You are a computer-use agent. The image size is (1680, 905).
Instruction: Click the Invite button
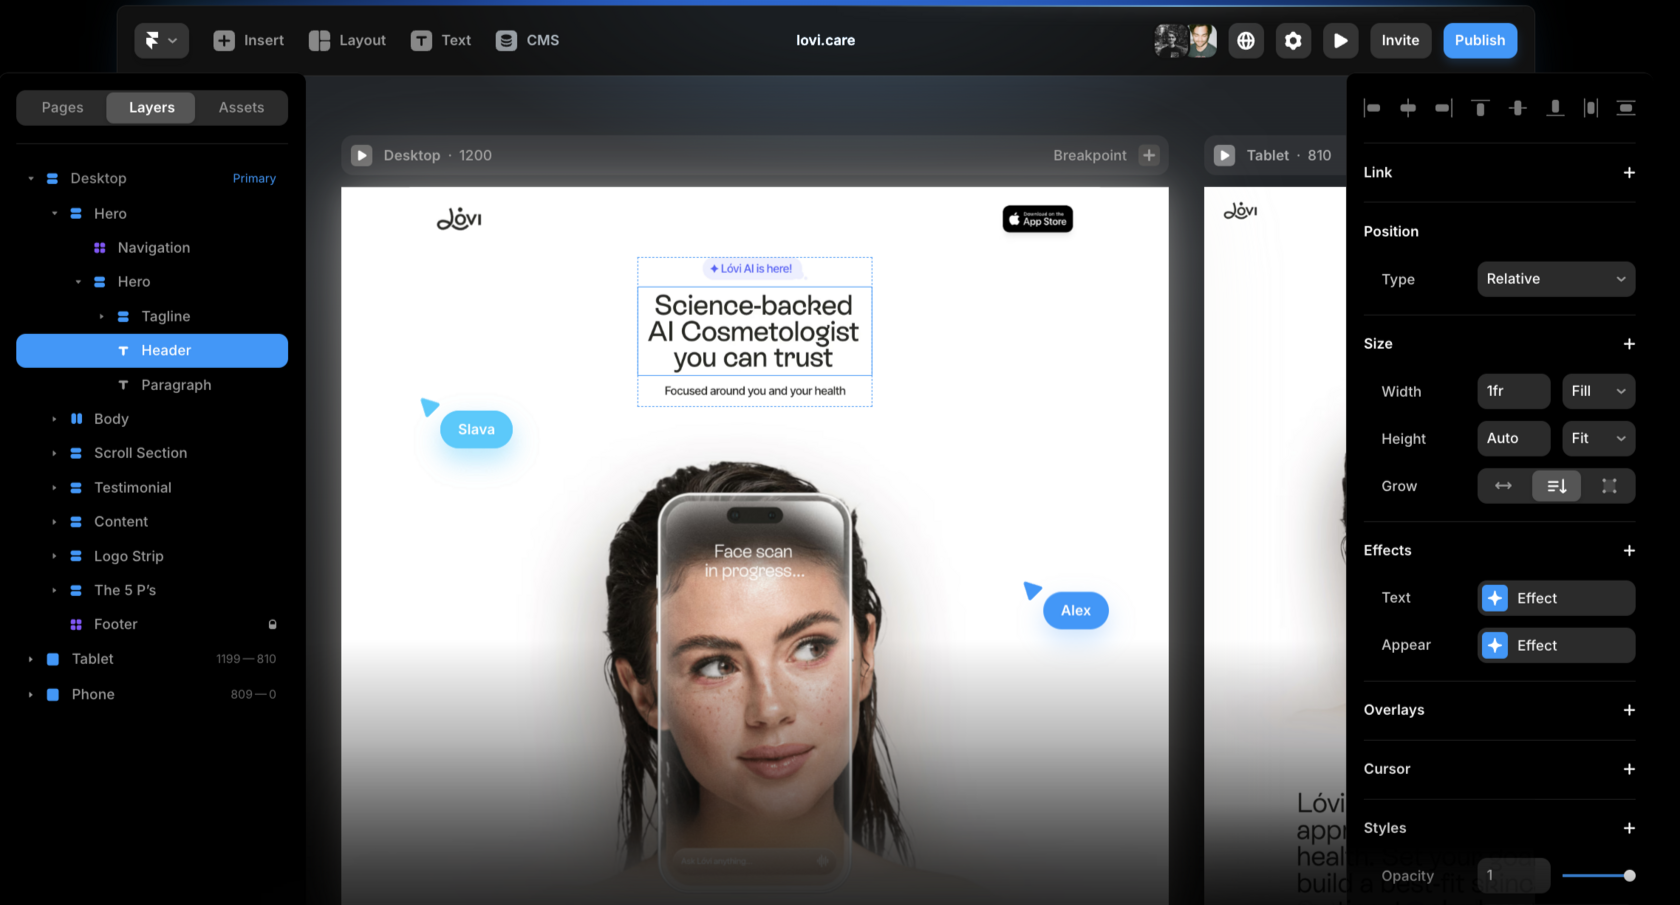click(x=1400, y=40)
